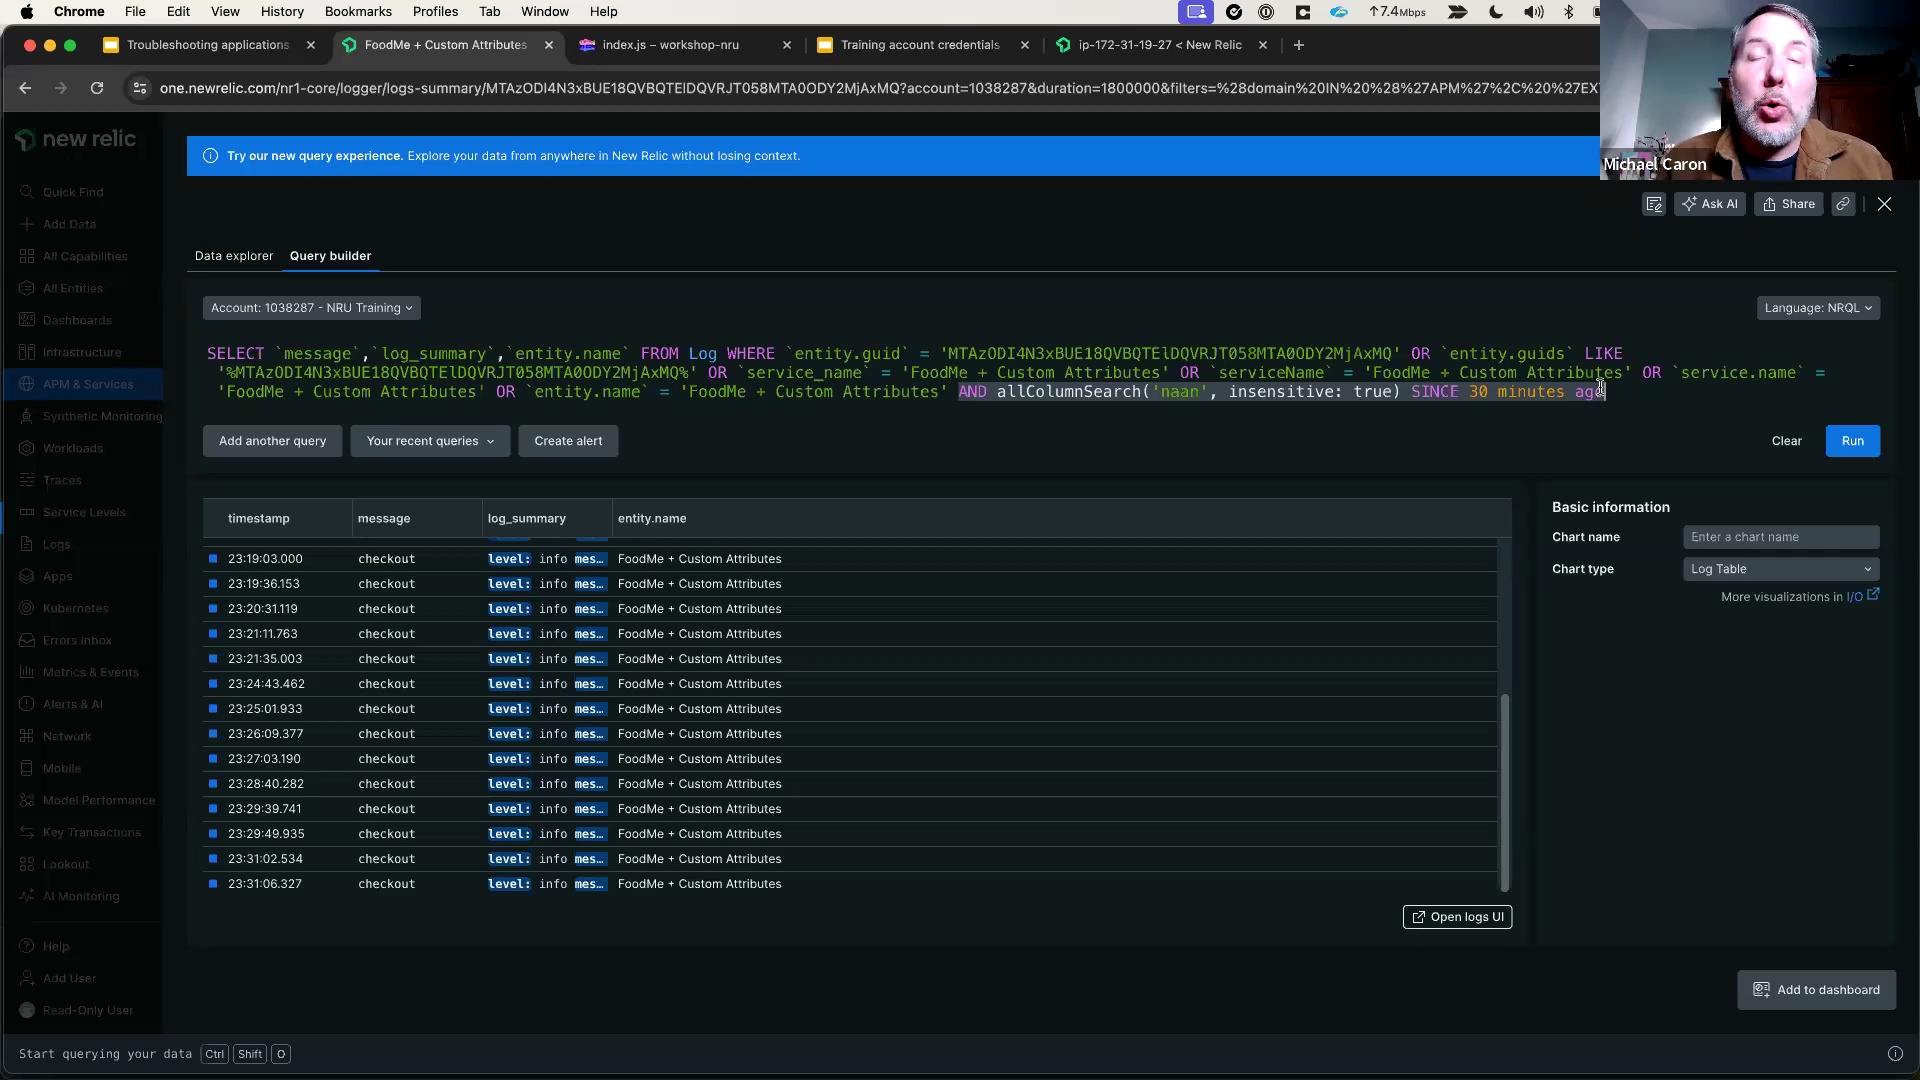Select the Errors Inbox icon
Image resolution: width=1920 pixels, height=1080 pixels.
pos(26,640)
